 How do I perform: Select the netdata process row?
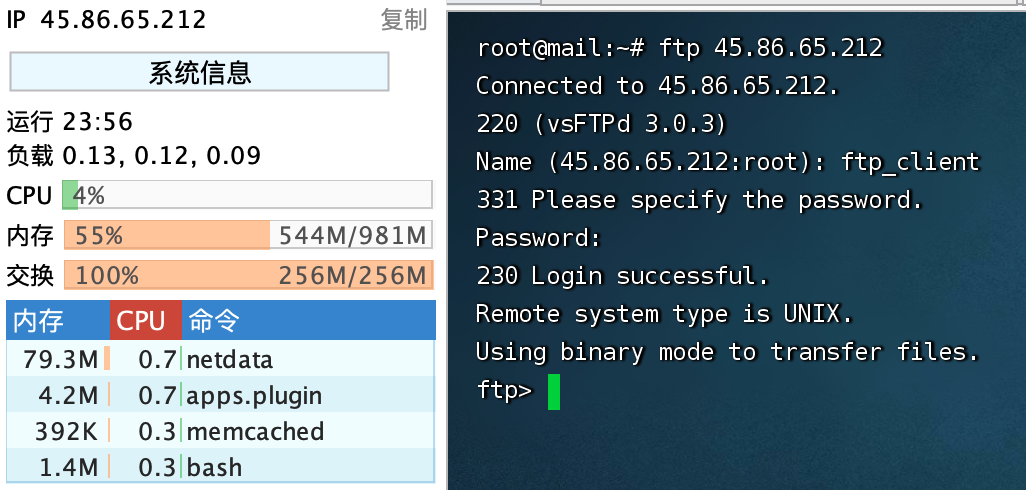coord(221,359)
